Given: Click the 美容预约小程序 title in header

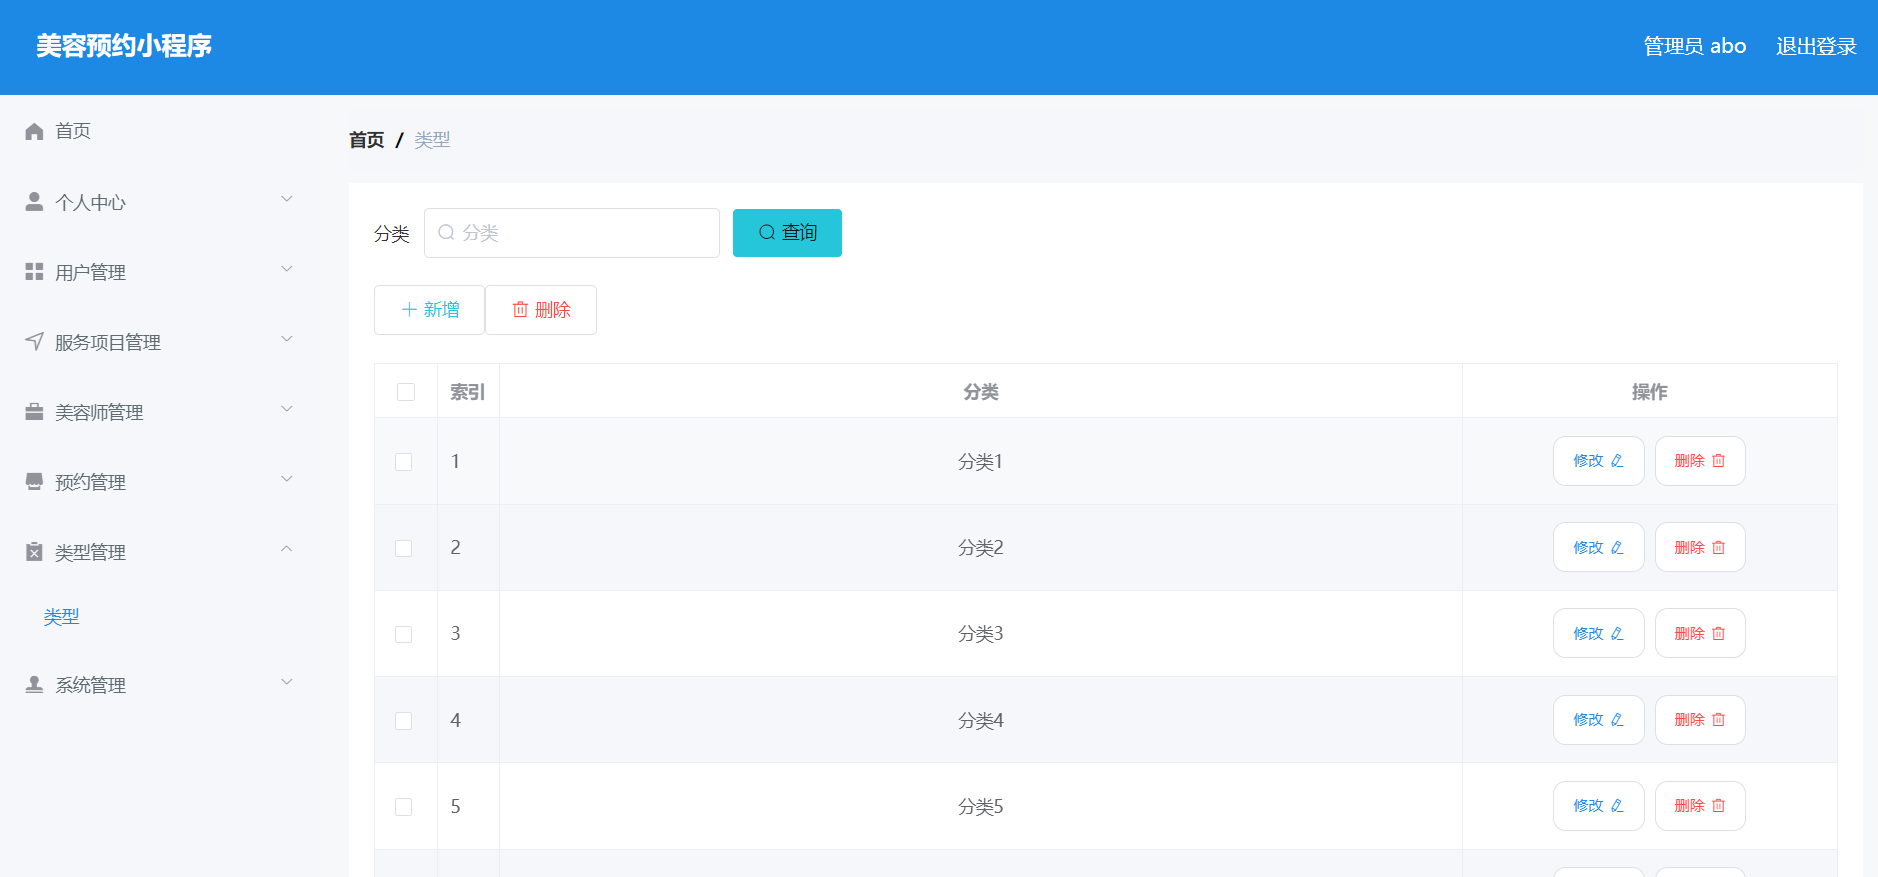Looking at the screenshot, I should (124, 46).
